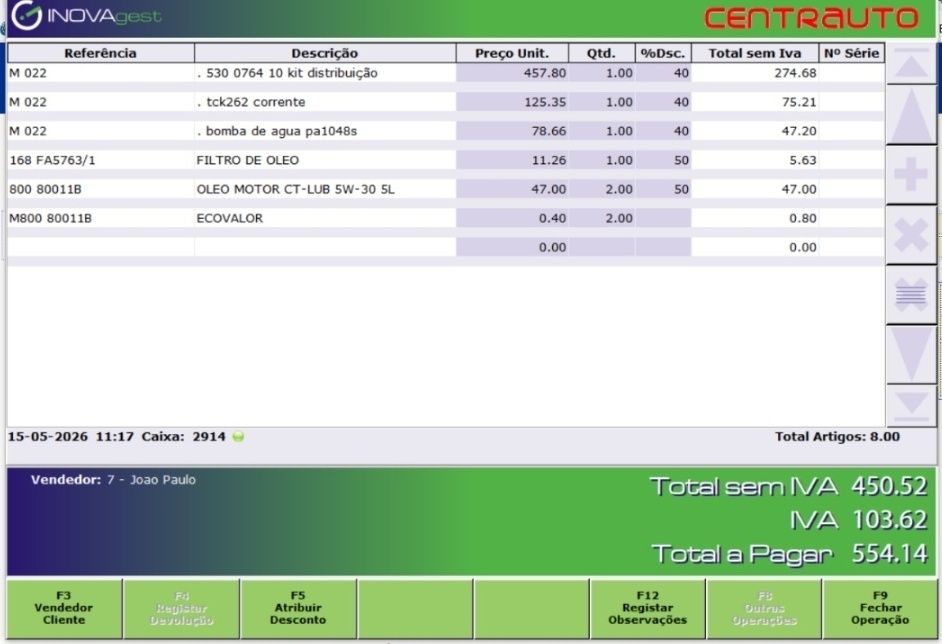The image size is (942, 644).
Task: Click quantity cell of ECOVALOR row
Action: pyautogui.click(x=601, y=218)
